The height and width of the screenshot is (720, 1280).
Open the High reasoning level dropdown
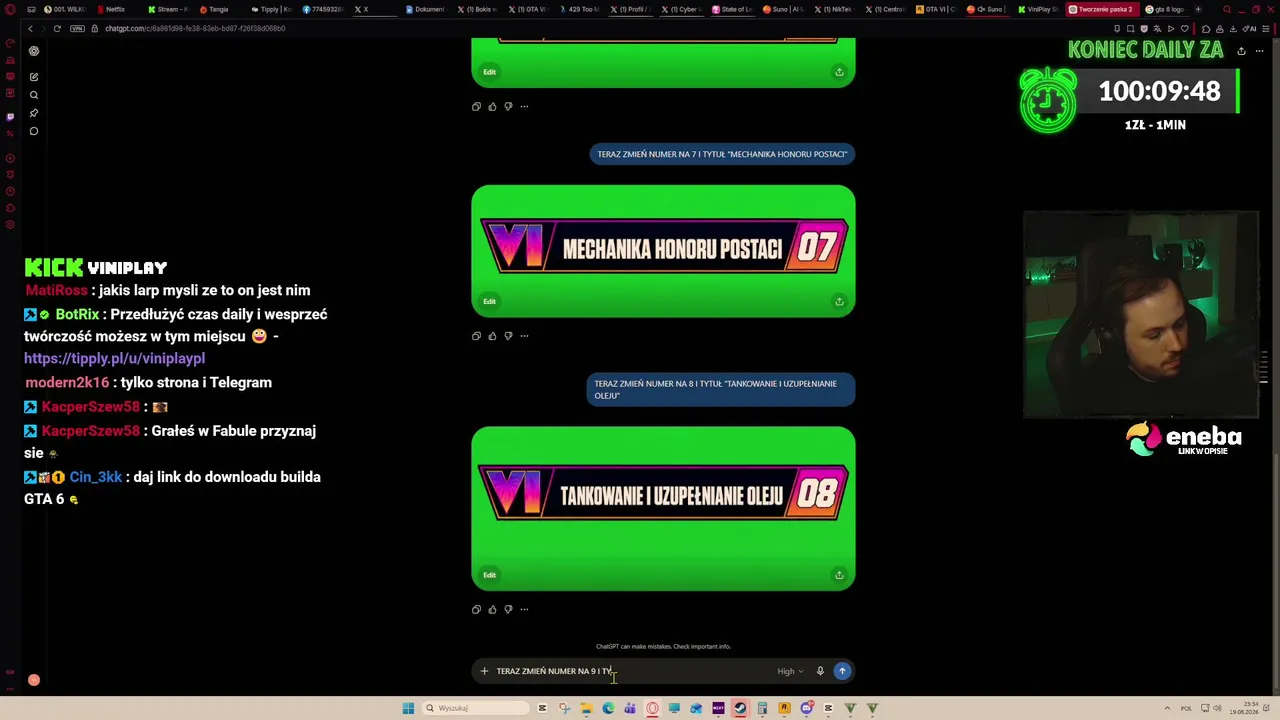tap(790, 671)
